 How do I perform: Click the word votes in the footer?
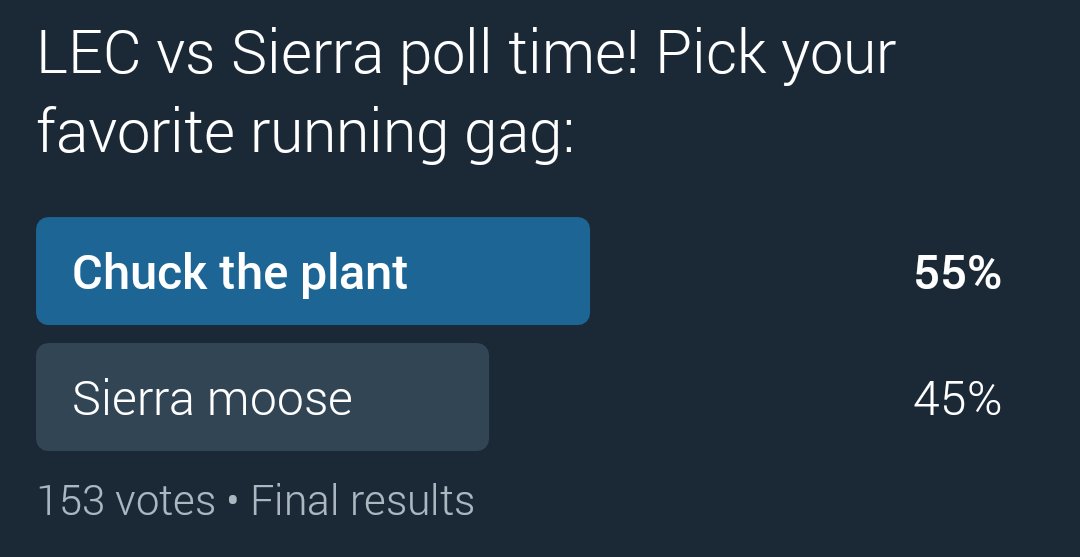(x=165, y=502)
